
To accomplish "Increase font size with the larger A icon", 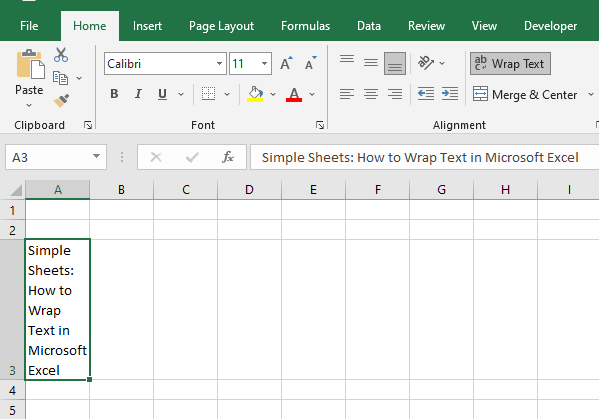I will coord(286,63).
